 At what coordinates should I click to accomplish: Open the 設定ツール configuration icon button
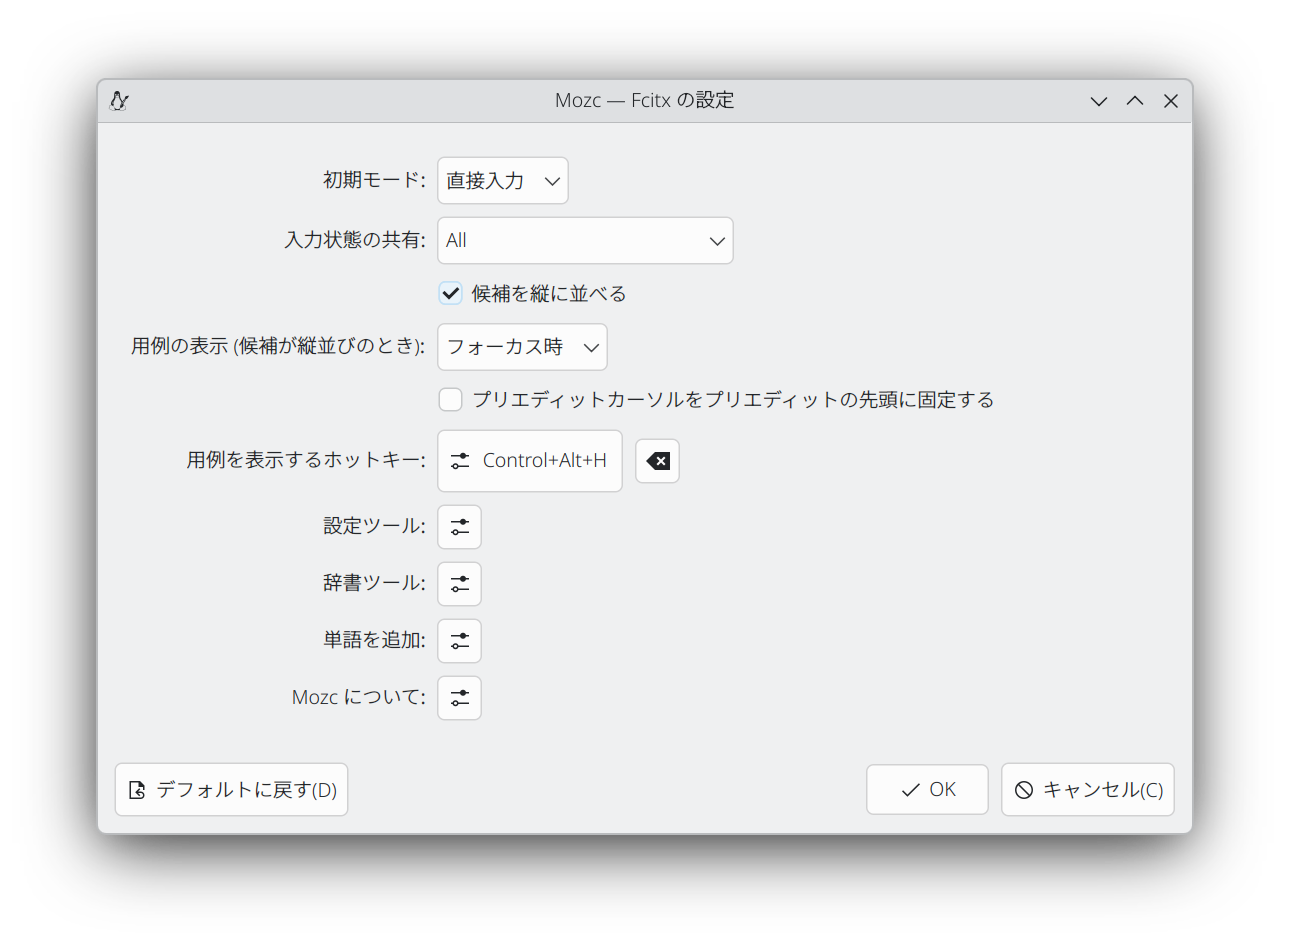(x=459, y=527)
